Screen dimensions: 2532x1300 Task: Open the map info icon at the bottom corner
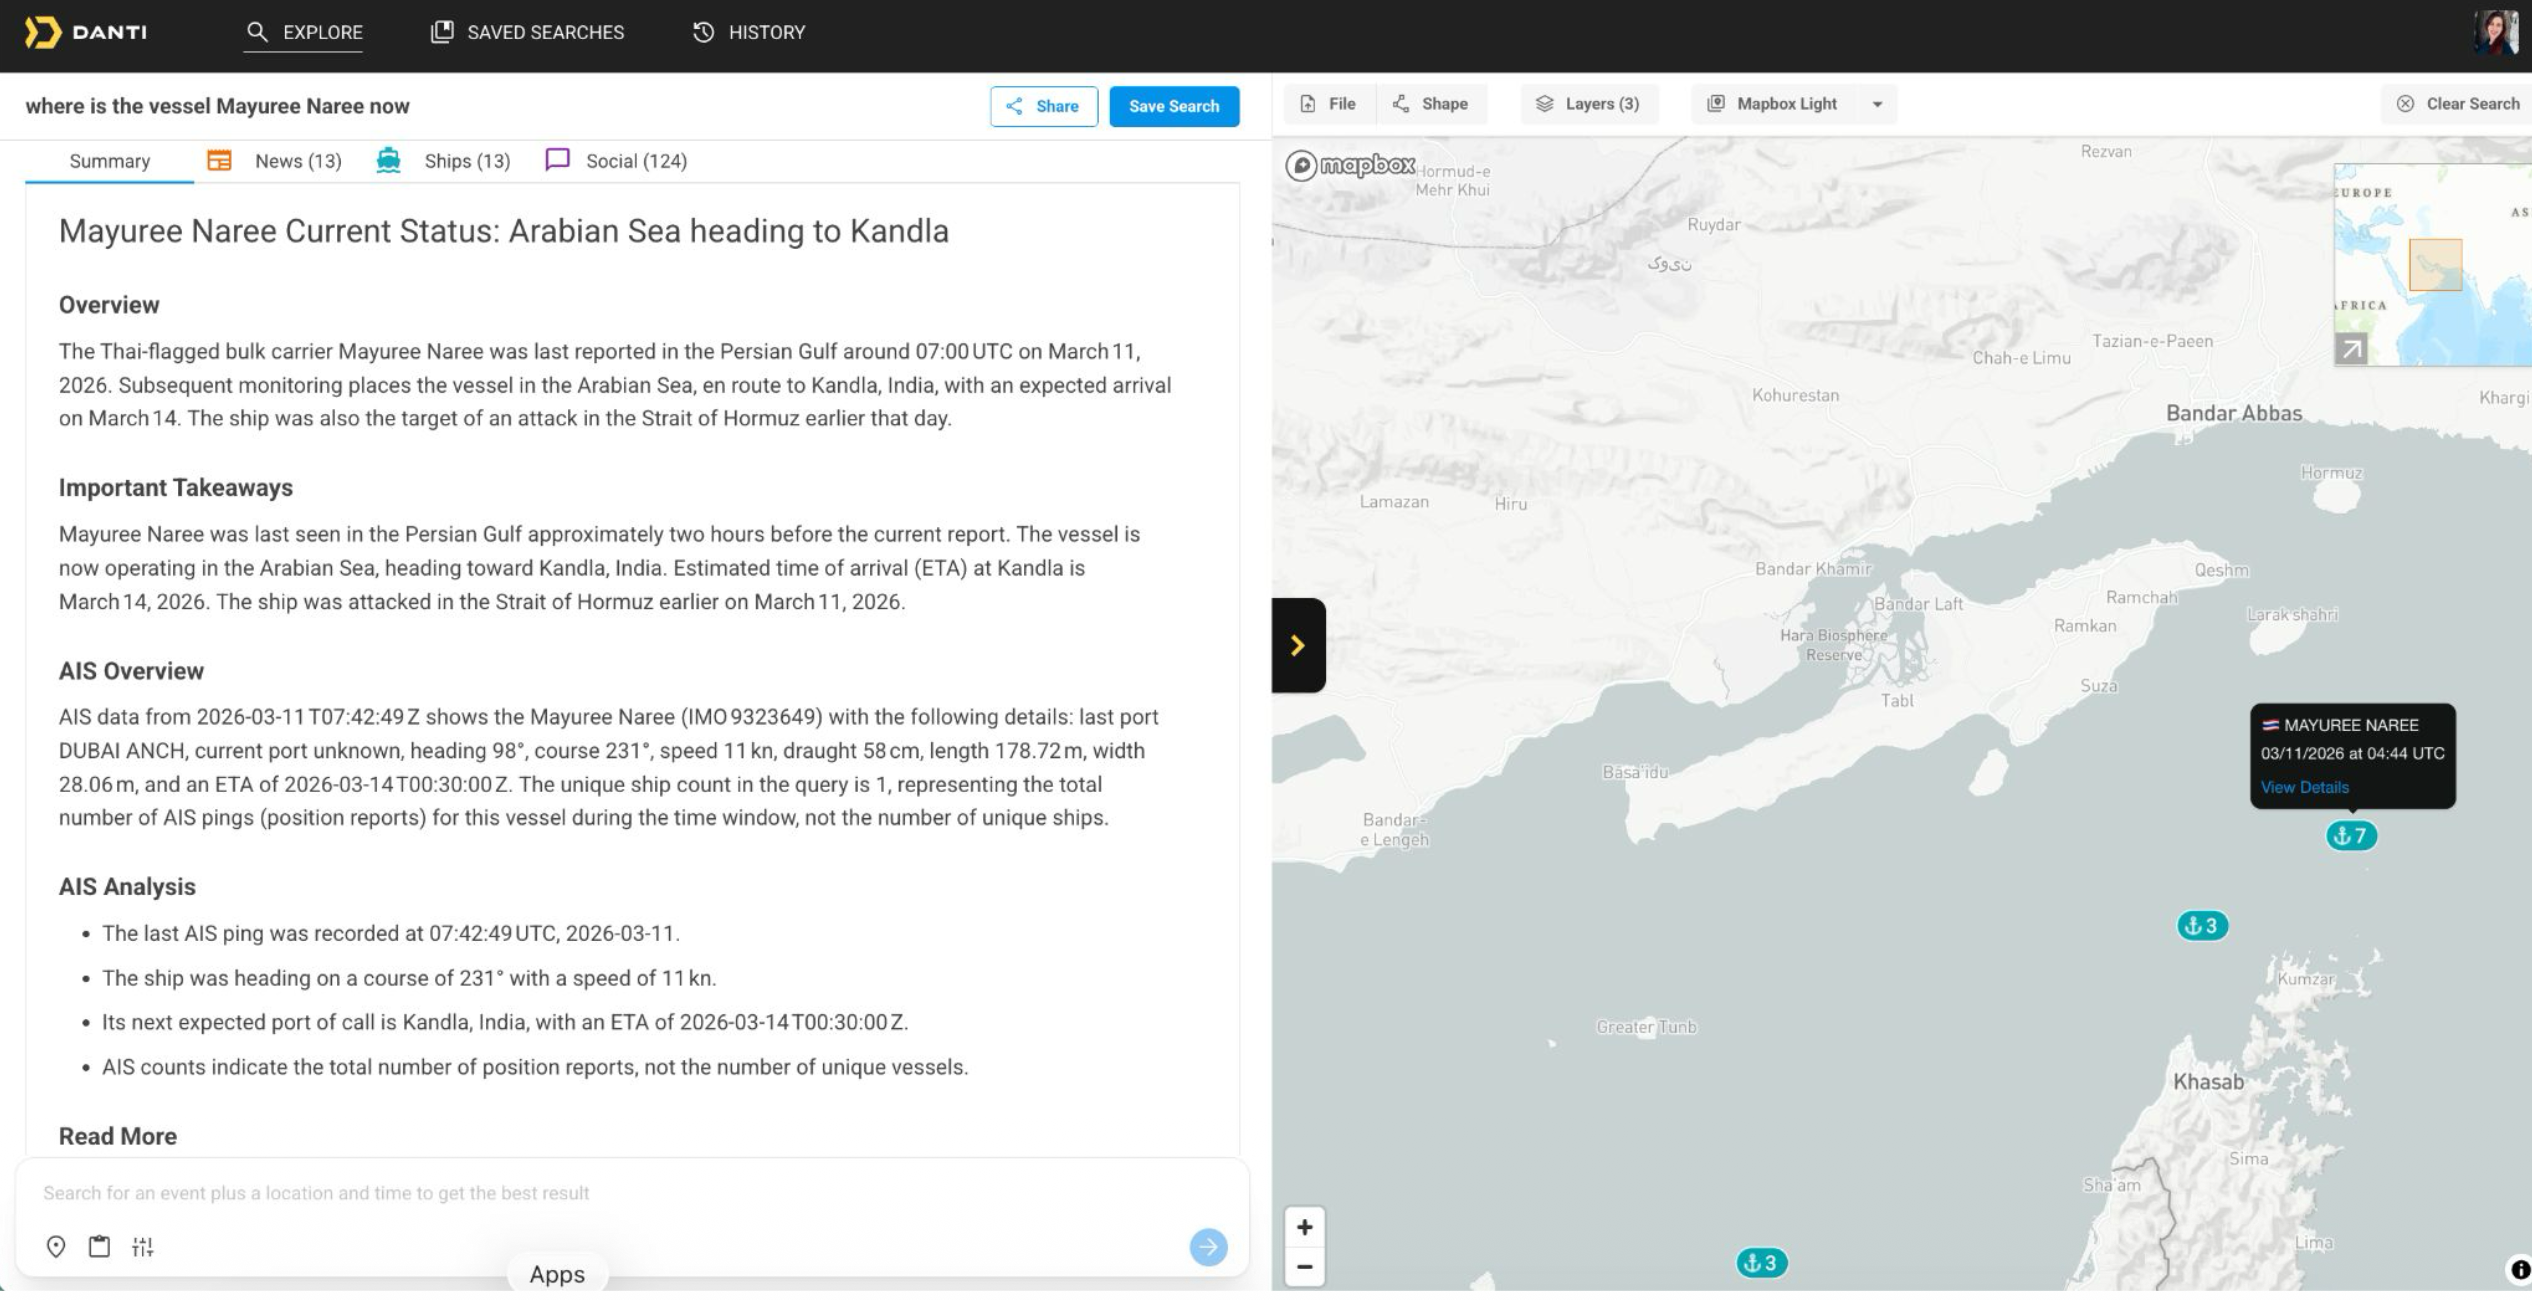tap(2520, 1269)
